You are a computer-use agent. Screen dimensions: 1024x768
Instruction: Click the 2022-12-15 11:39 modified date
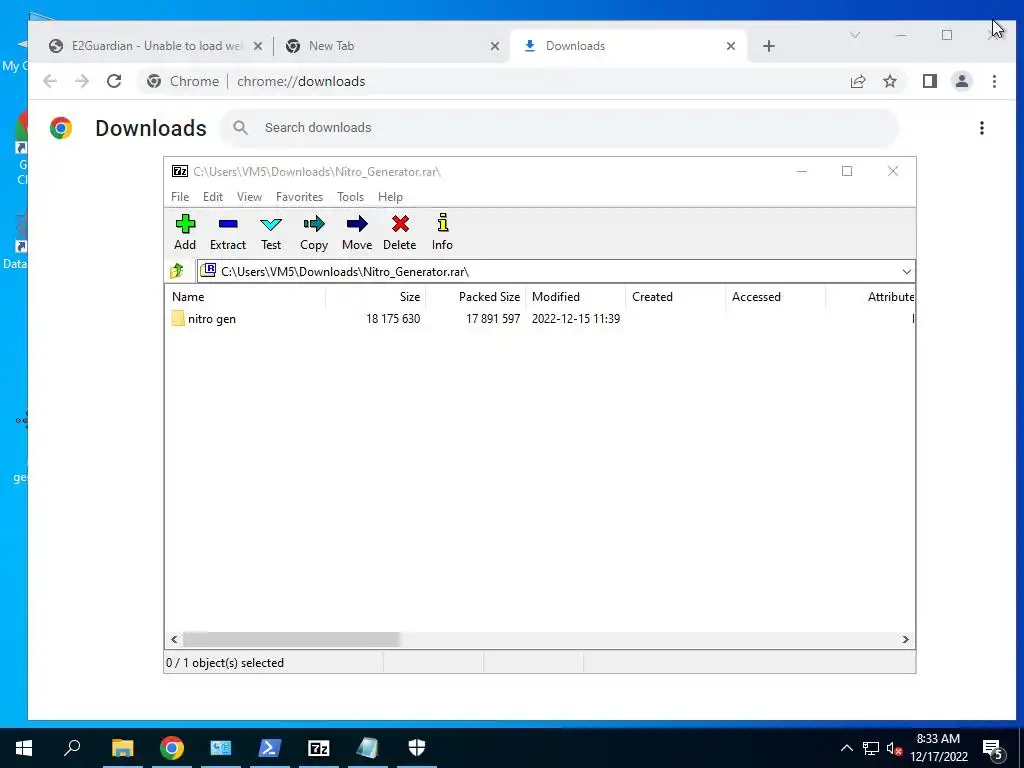(576, 319)
